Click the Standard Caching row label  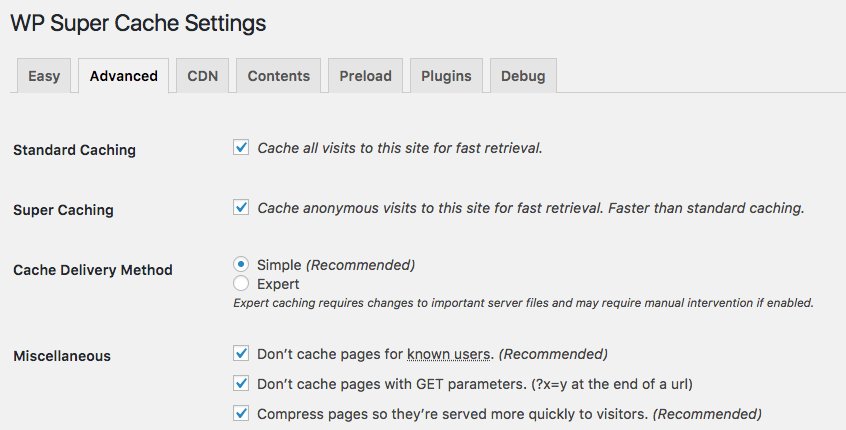tap(74, 150)
